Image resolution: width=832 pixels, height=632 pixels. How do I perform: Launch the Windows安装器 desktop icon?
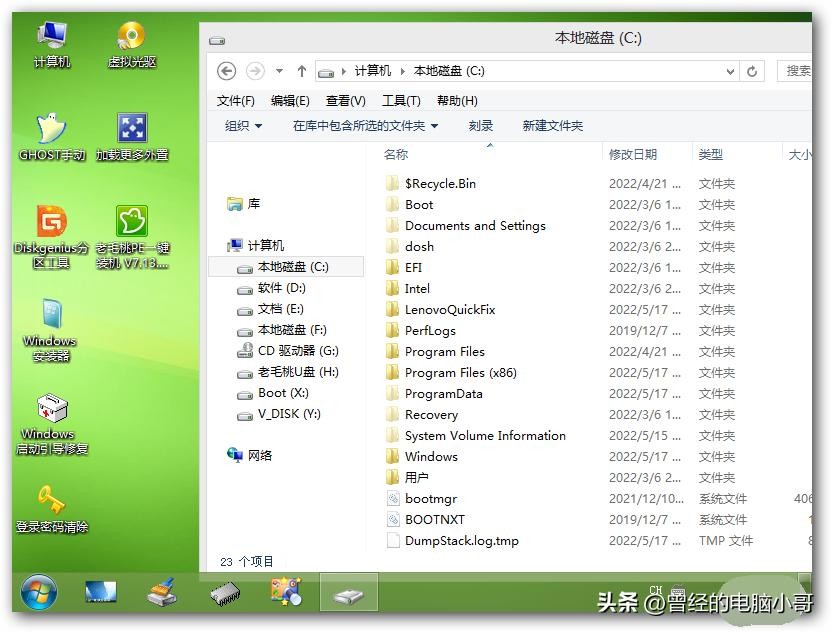click(51, 316)
